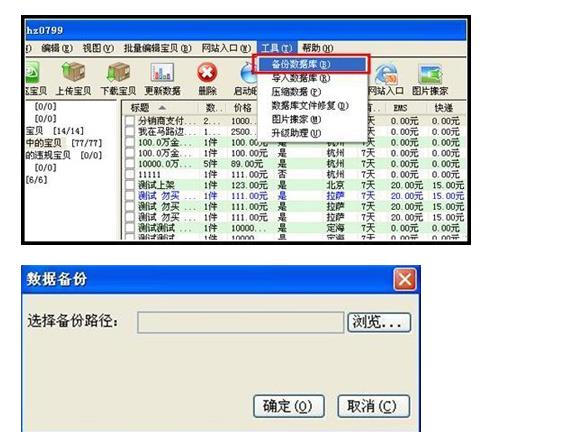Image resolution: width=570 pixels, height=439 pixels.
Task: Click the 下载宝贝 download toolbar icon
Action: coord(118,72)
